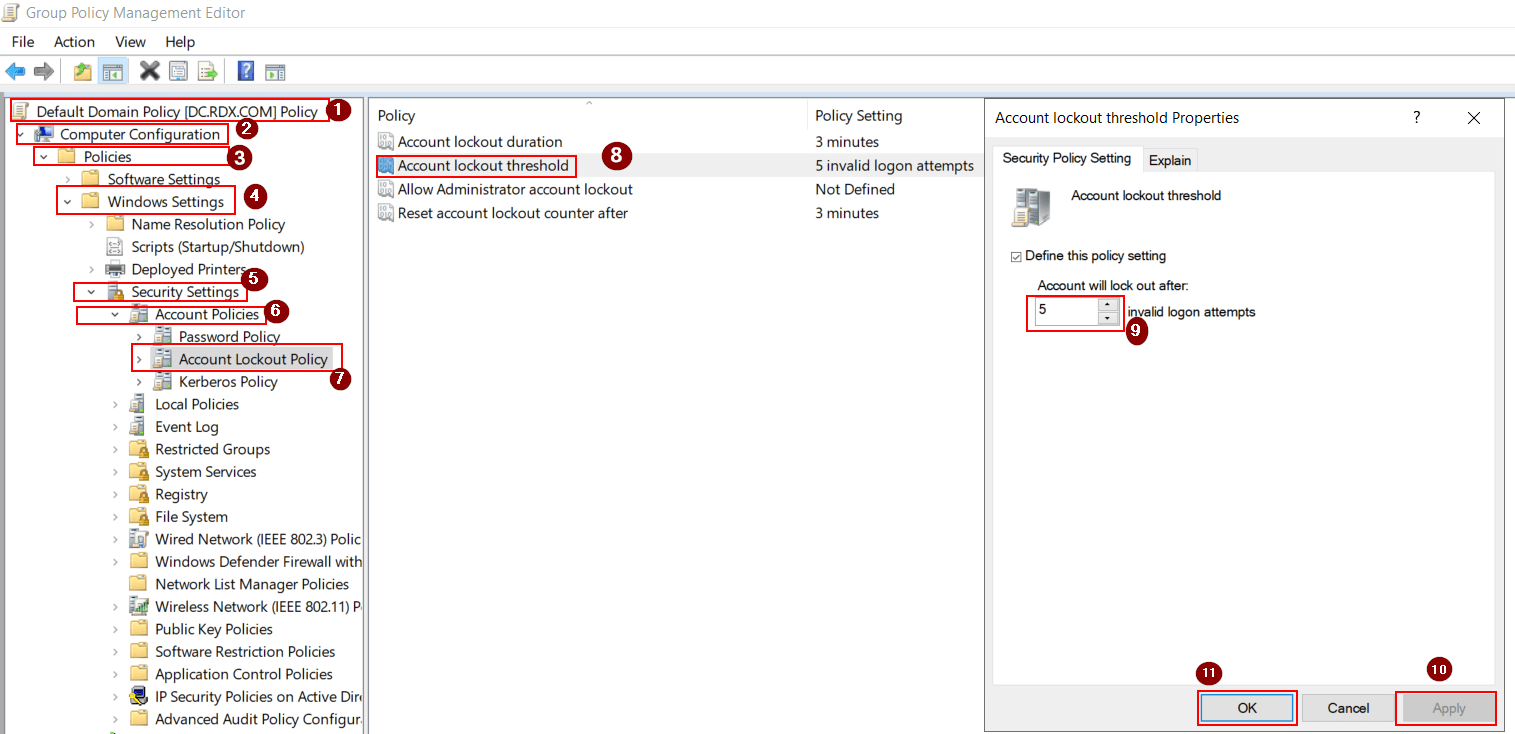The width and height of the screenshot is (1515, 734).
Task: Click the Help question mark icon
Action: click(244, 71)
